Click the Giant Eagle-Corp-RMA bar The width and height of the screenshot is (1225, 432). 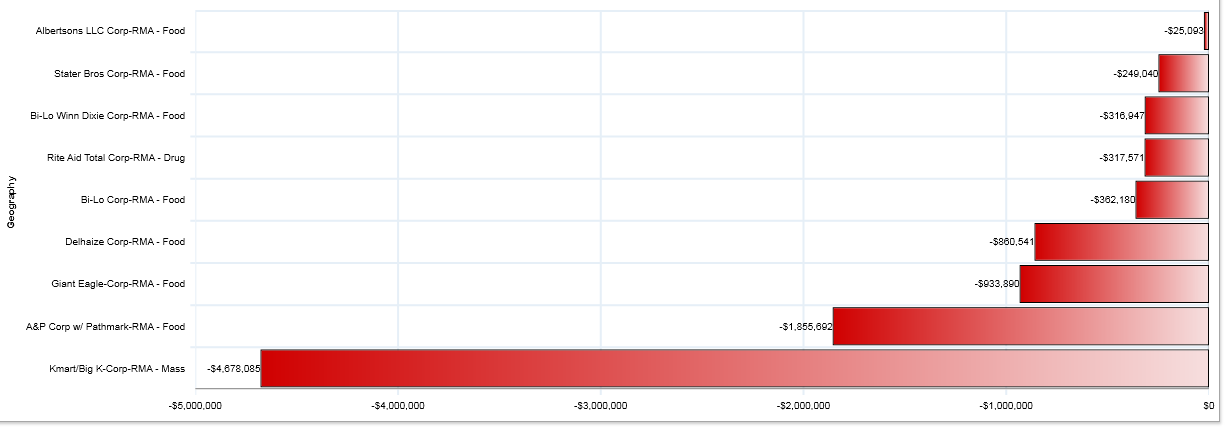click(1113, 284)
